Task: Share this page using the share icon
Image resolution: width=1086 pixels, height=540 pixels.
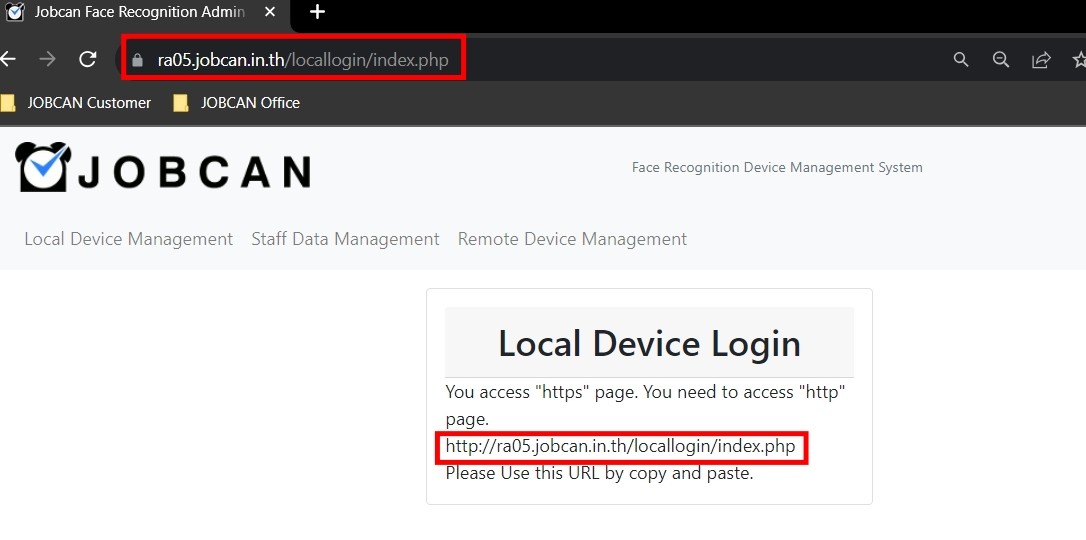Action: point(1041,60)
